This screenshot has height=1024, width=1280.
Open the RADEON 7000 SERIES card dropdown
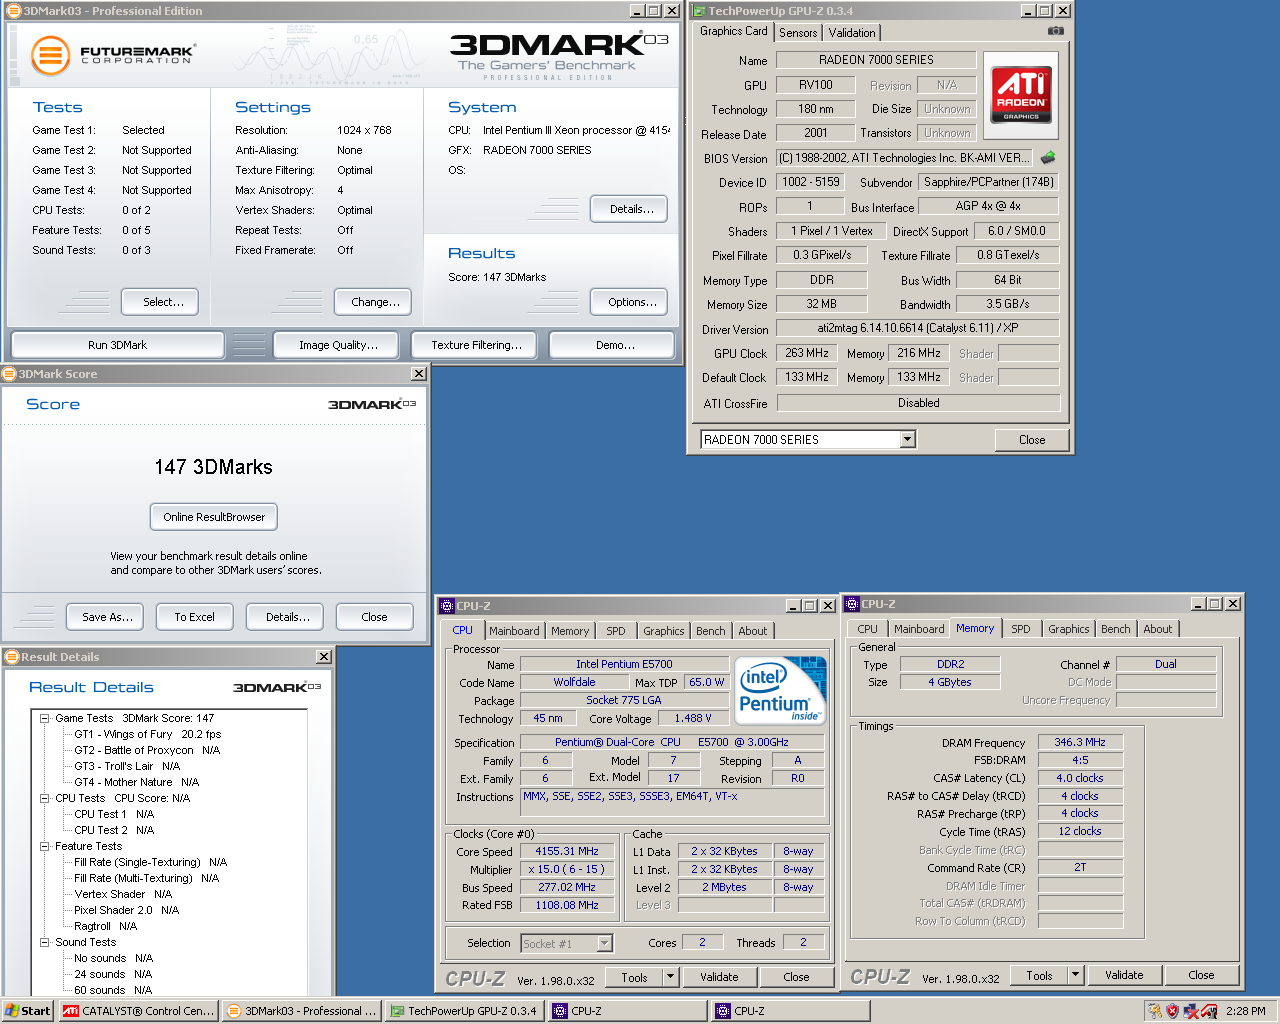click(907, 439)
